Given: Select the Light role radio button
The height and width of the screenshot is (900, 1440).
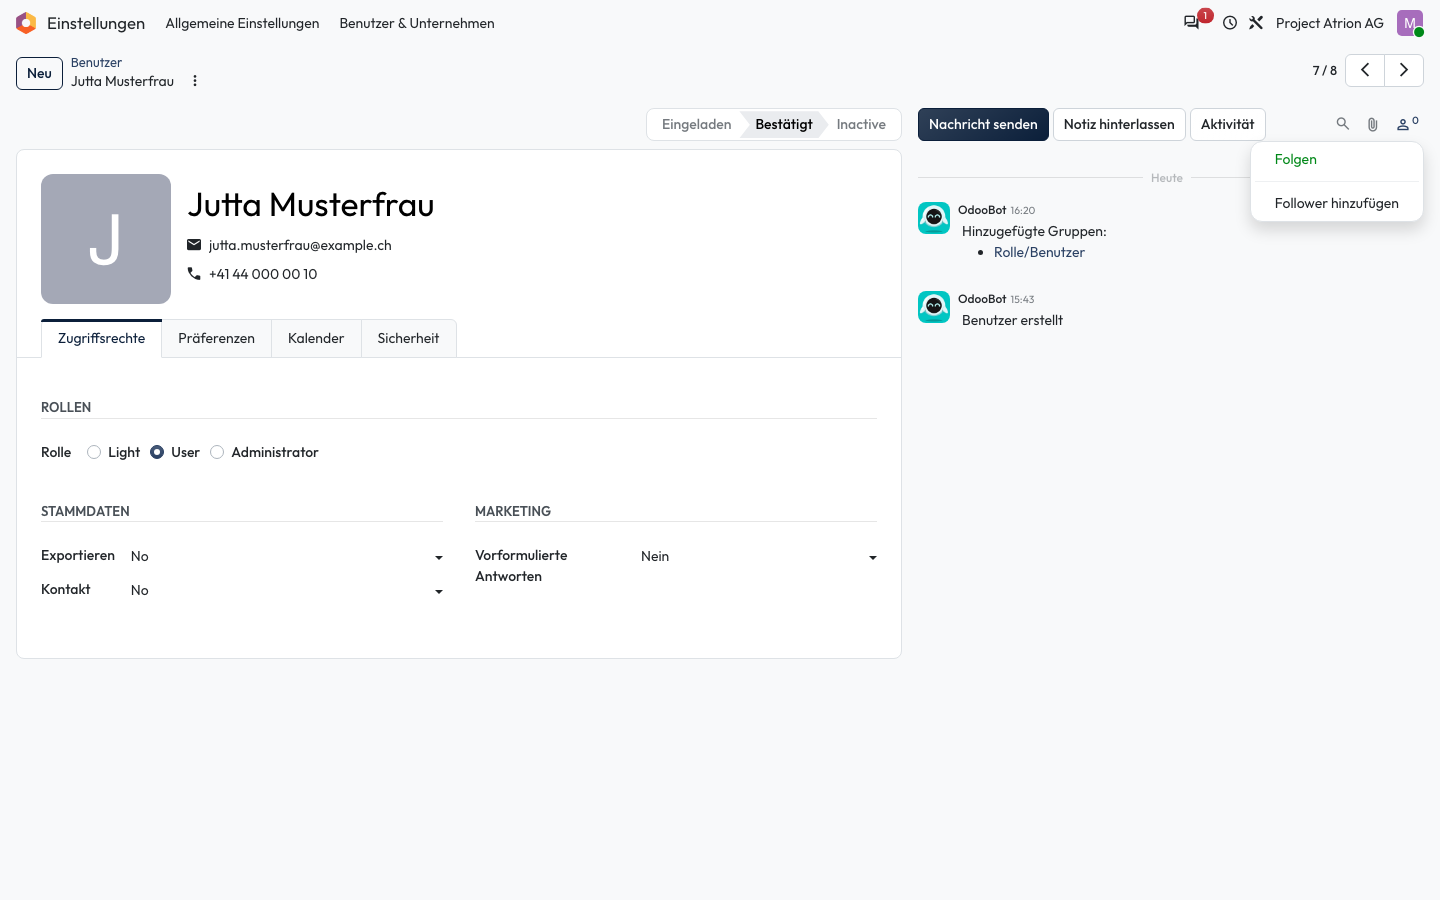Looking at the screenshot, I should pyautogui.click(x=94, y=452).
